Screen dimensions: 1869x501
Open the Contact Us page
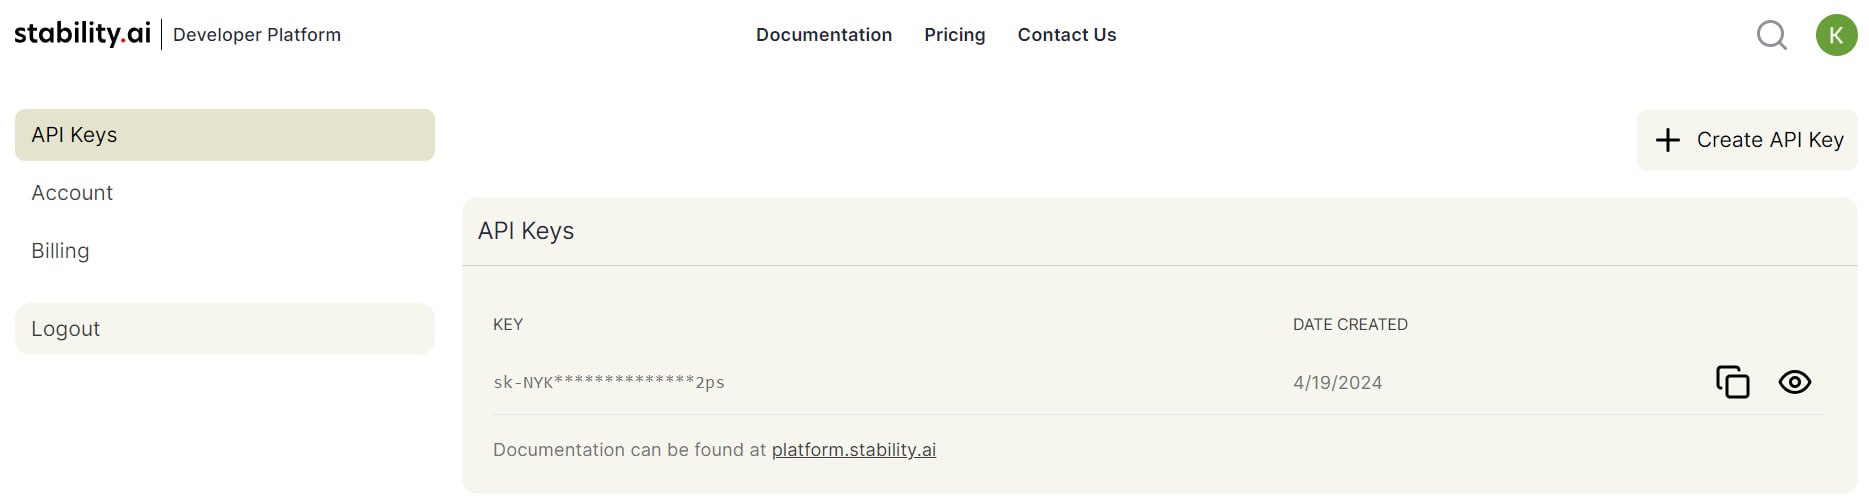point(1066,35)
